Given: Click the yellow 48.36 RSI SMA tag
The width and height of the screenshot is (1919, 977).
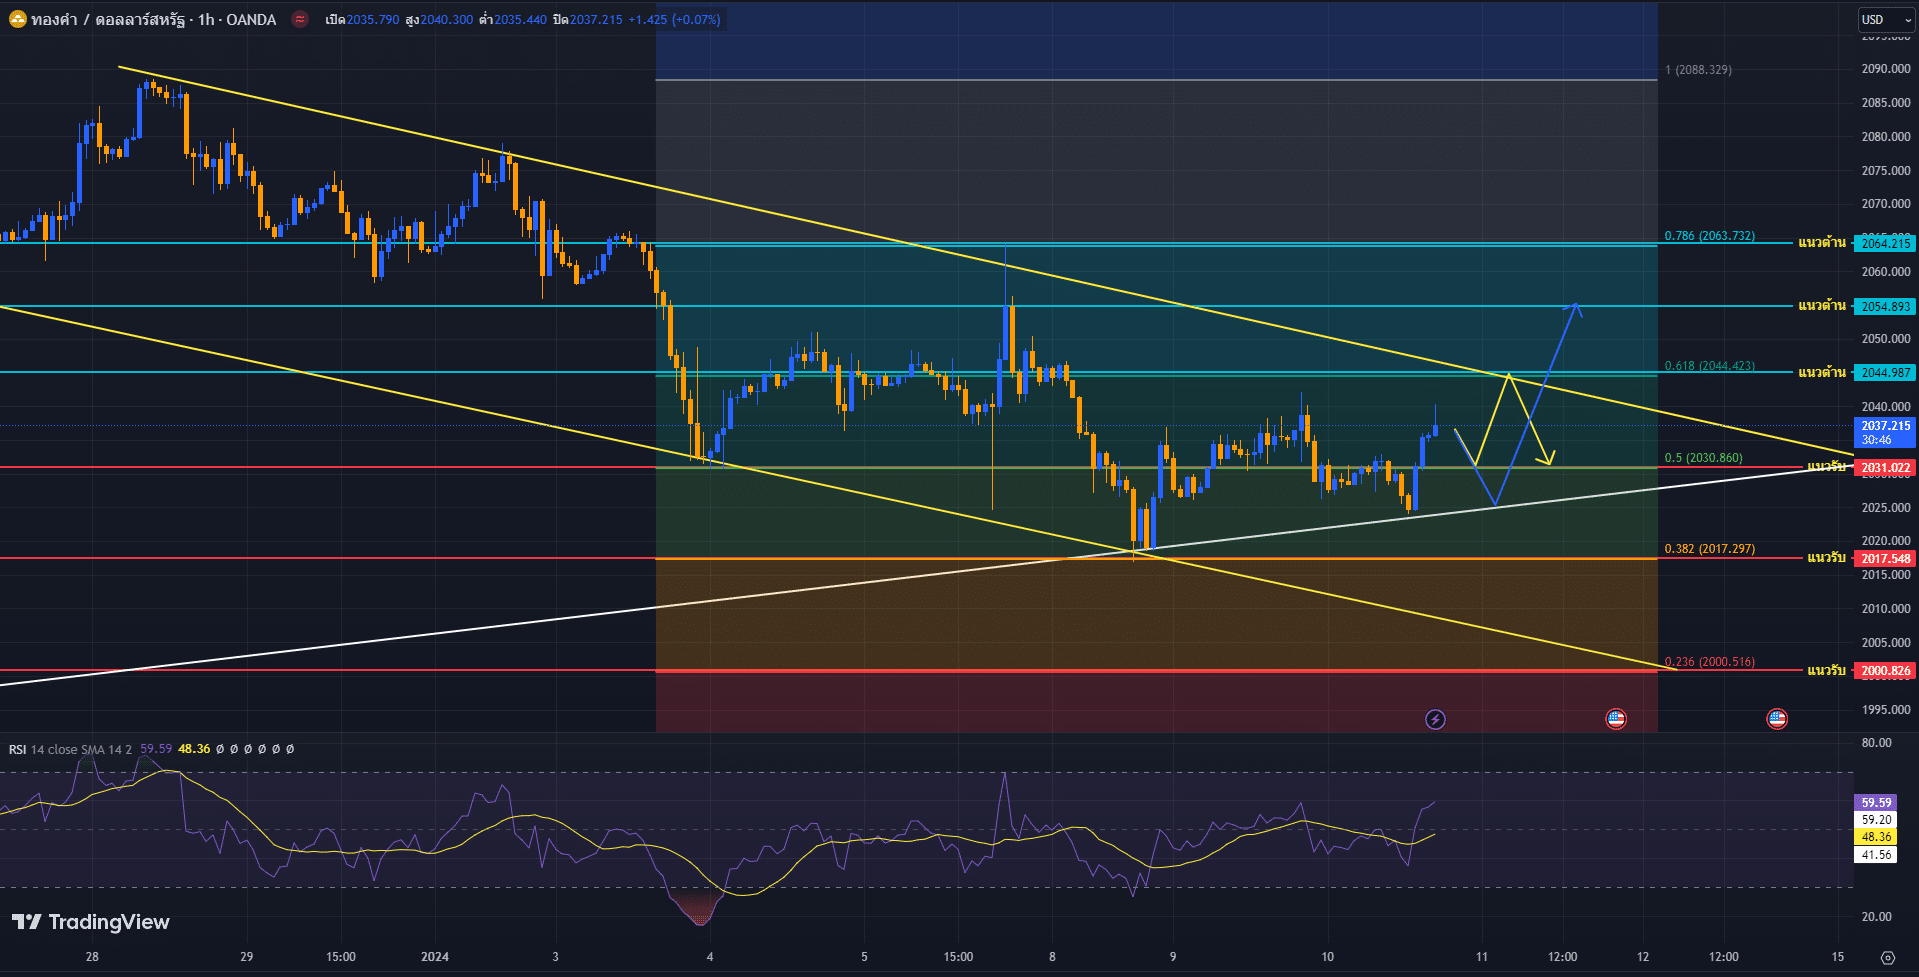Looking at the screenshot, I should 1876,837.
